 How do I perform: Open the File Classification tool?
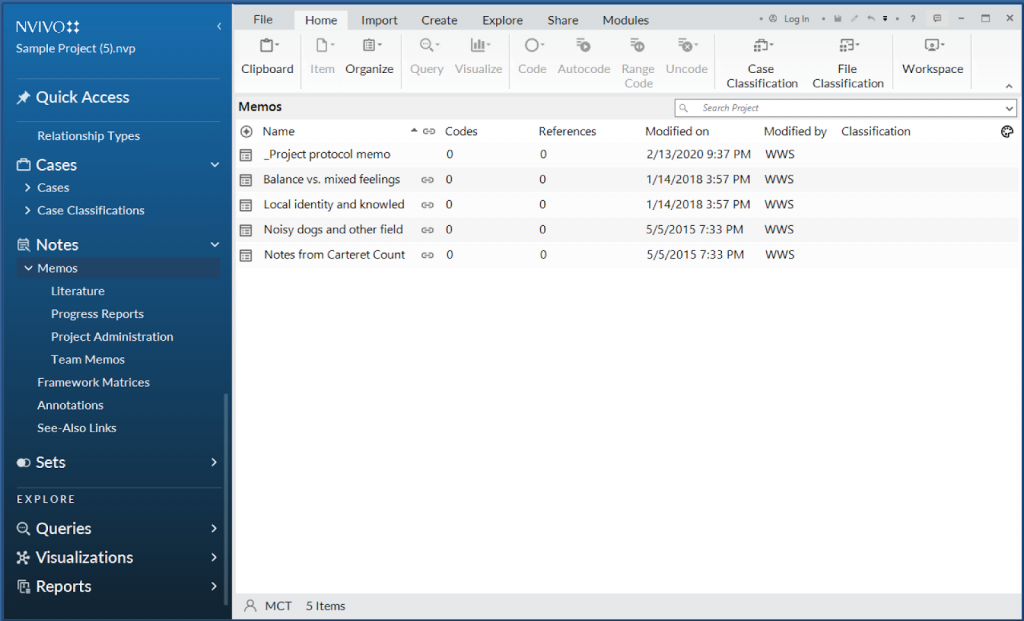[847, 46]
